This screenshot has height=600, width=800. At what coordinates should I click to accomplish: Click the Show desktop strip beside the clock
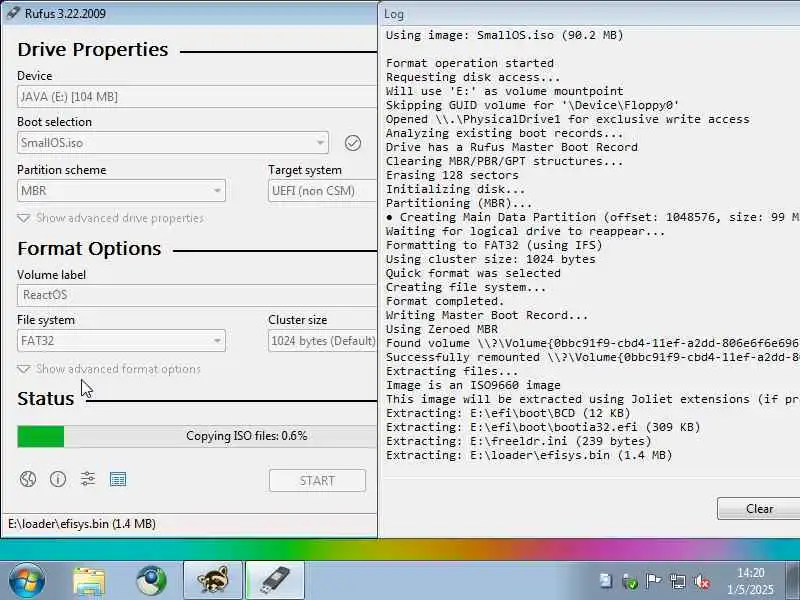click(x=793, y=581)
